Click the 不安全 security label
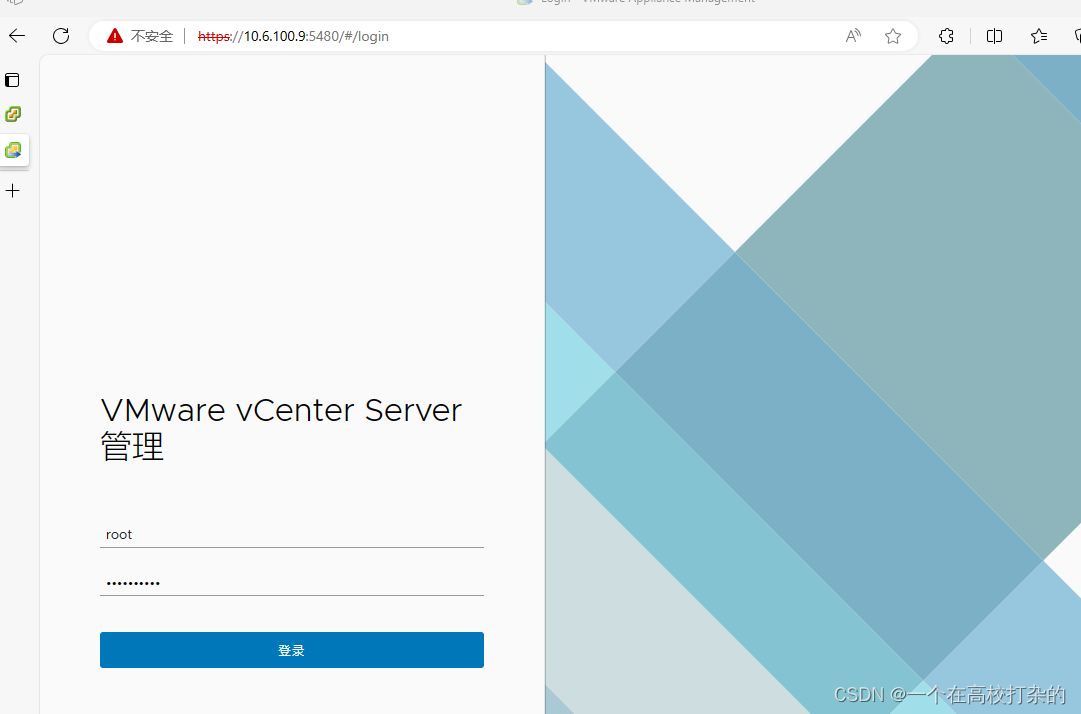Viewport: 1081px width, 714px height. click(x=152, y=36)
